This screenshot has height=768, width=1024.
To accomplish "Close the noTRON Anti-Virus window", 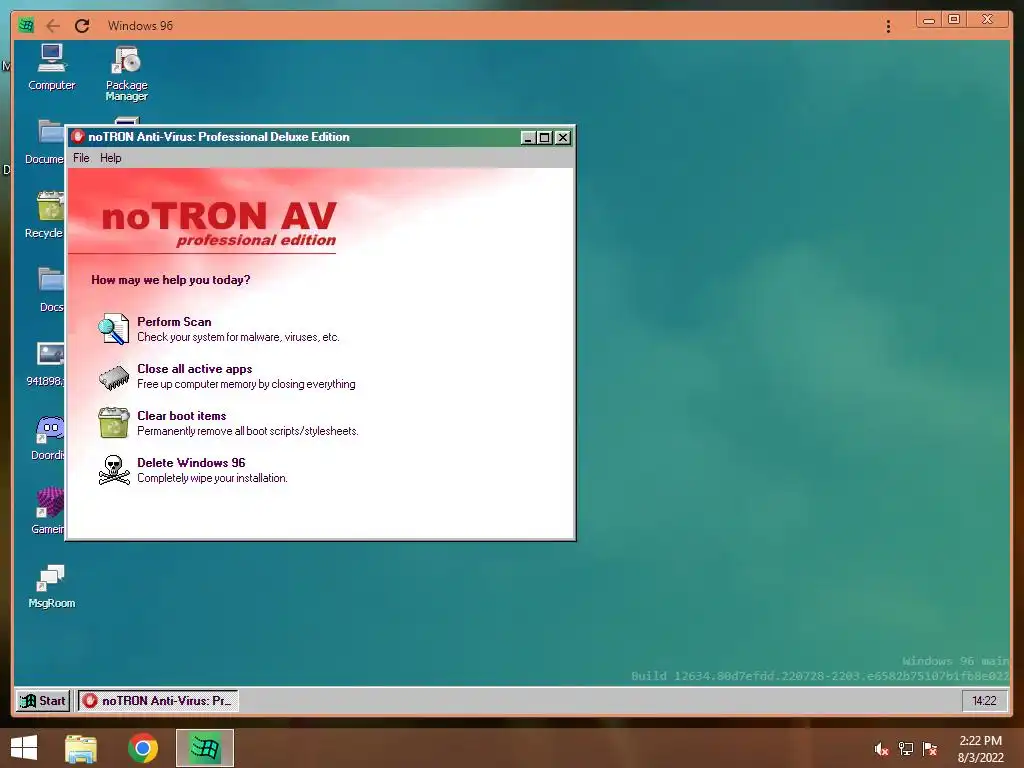I will pyautogui.click(x=562, y=137).
